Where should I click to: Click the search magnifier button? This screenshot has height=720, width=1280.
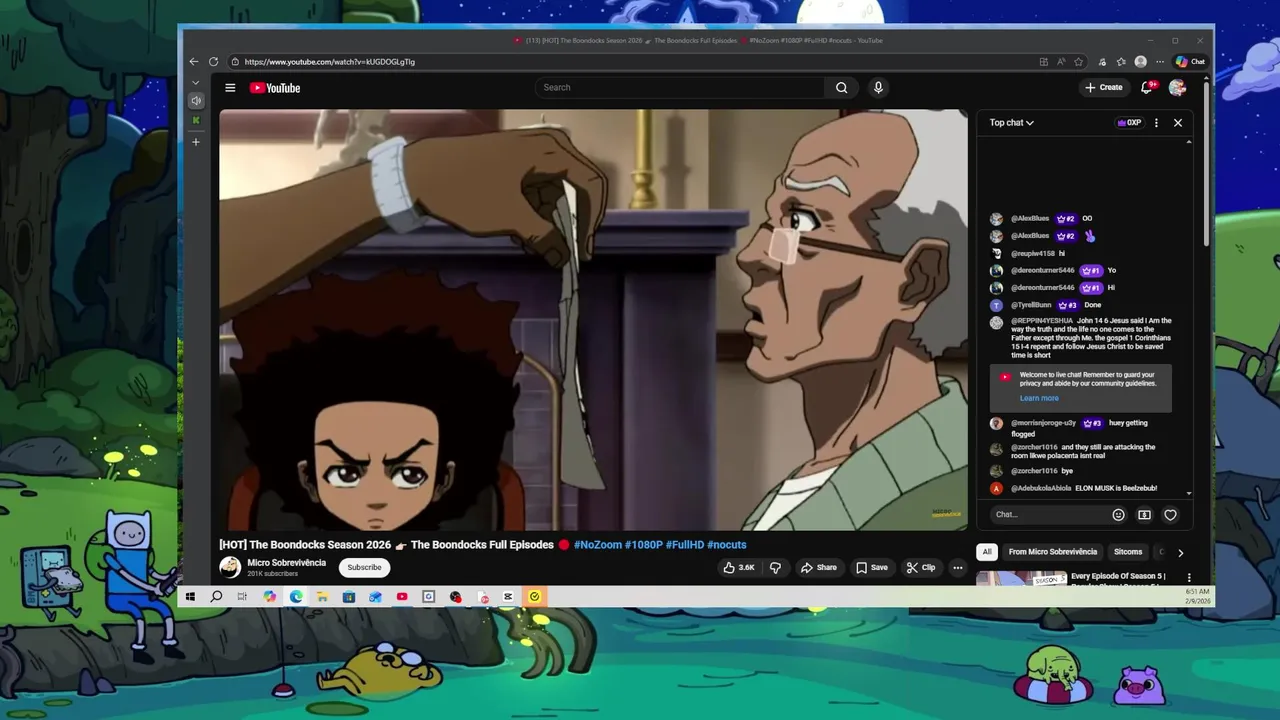841,88
